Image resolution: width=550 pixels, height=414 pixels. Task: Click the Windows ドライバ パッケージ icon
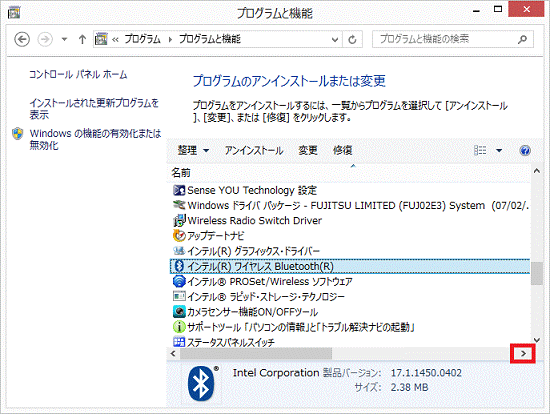tap(179, 205)
